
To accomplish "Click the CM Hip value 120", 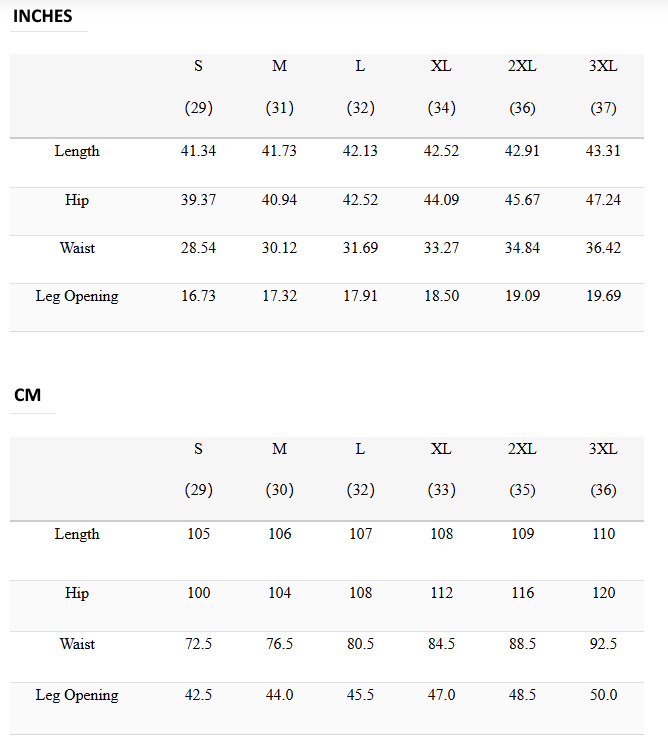I will click(603, 593).
